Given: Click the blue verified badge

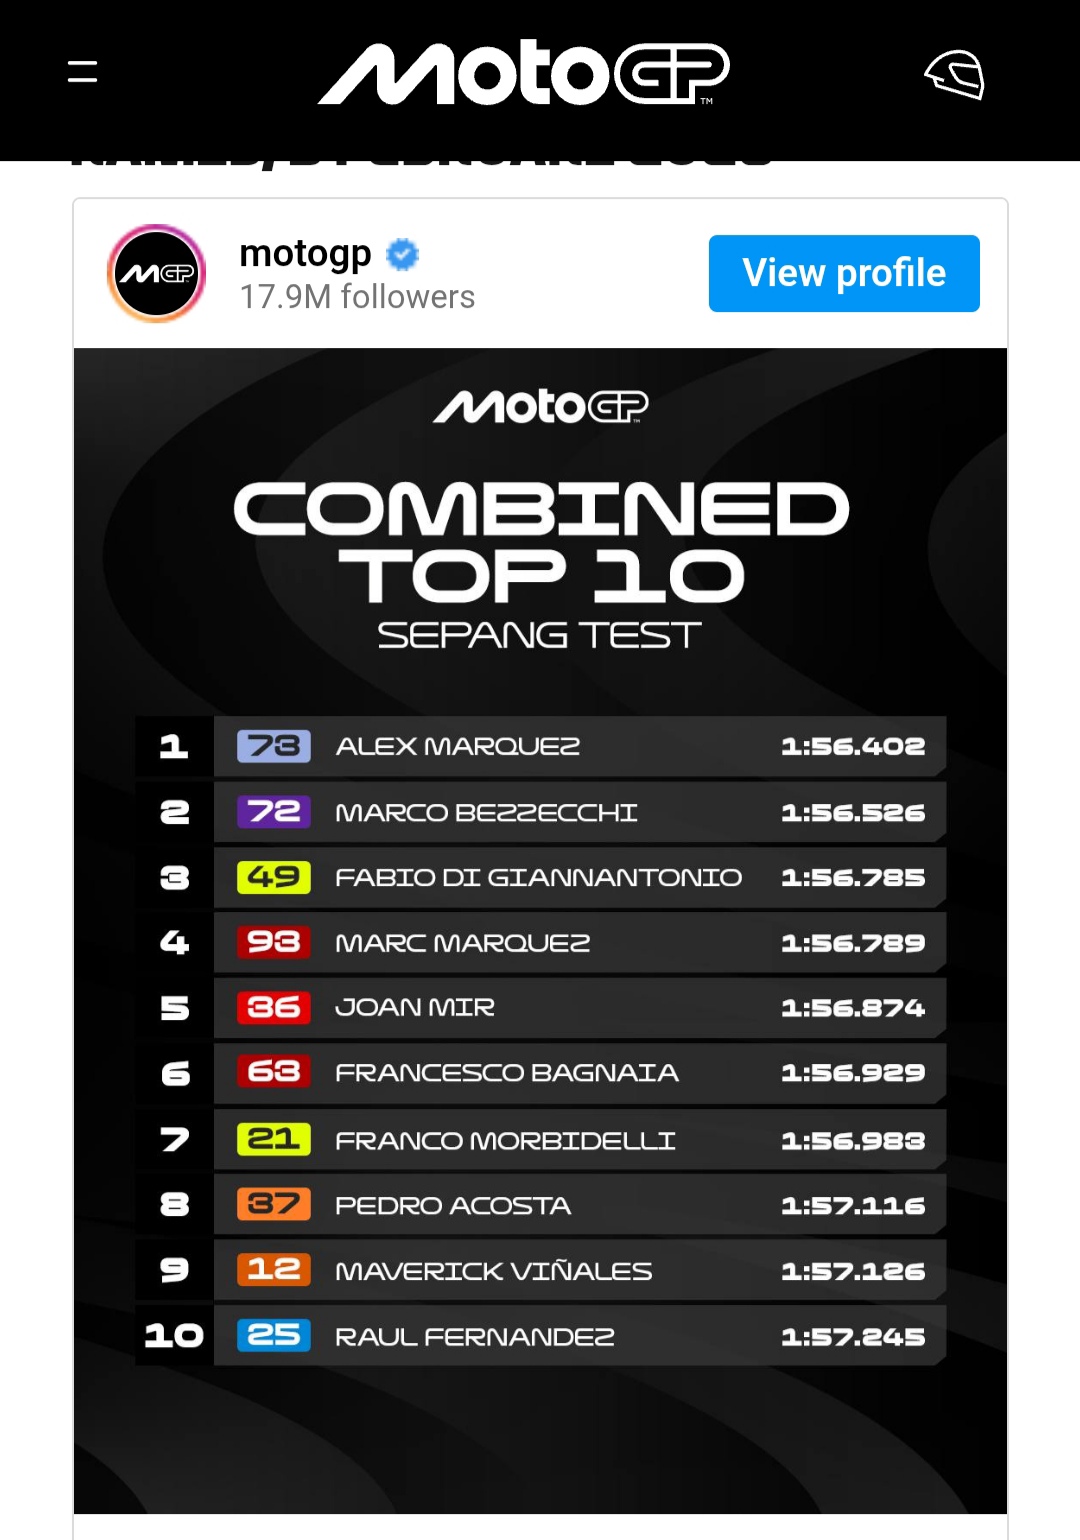Looking at the screenshot, I should [x=402, y=255].
